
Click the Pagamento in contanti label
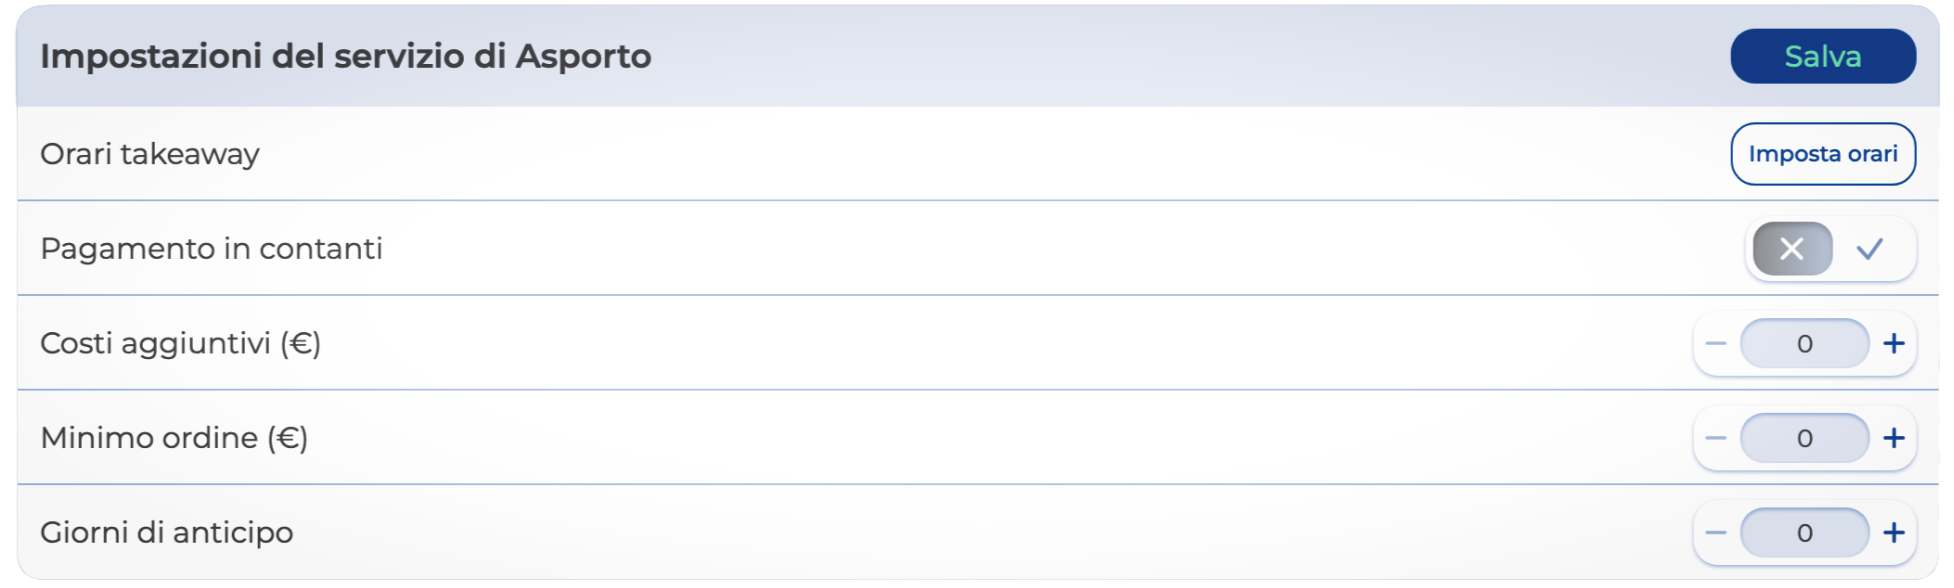(212, 249)
